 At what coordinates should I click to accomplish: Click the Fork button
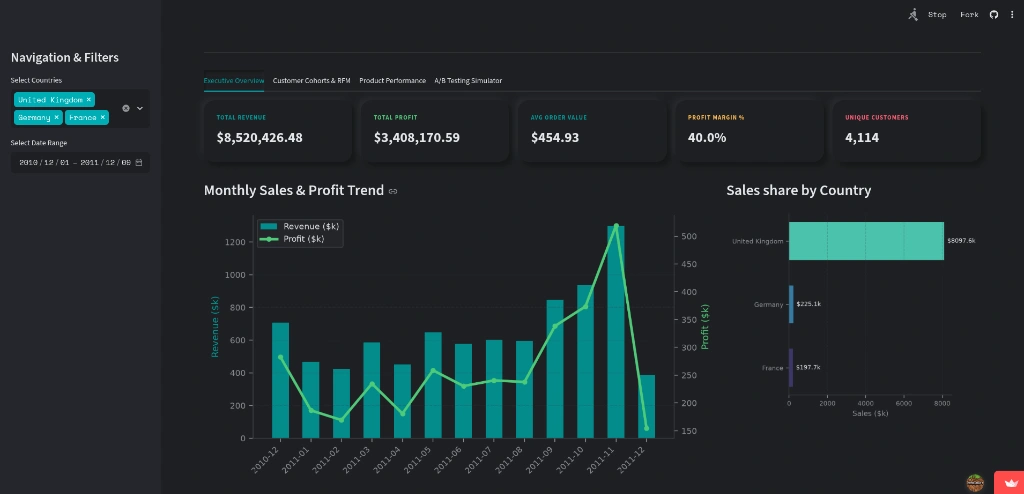pyautogui.click(x=969, y=14)
